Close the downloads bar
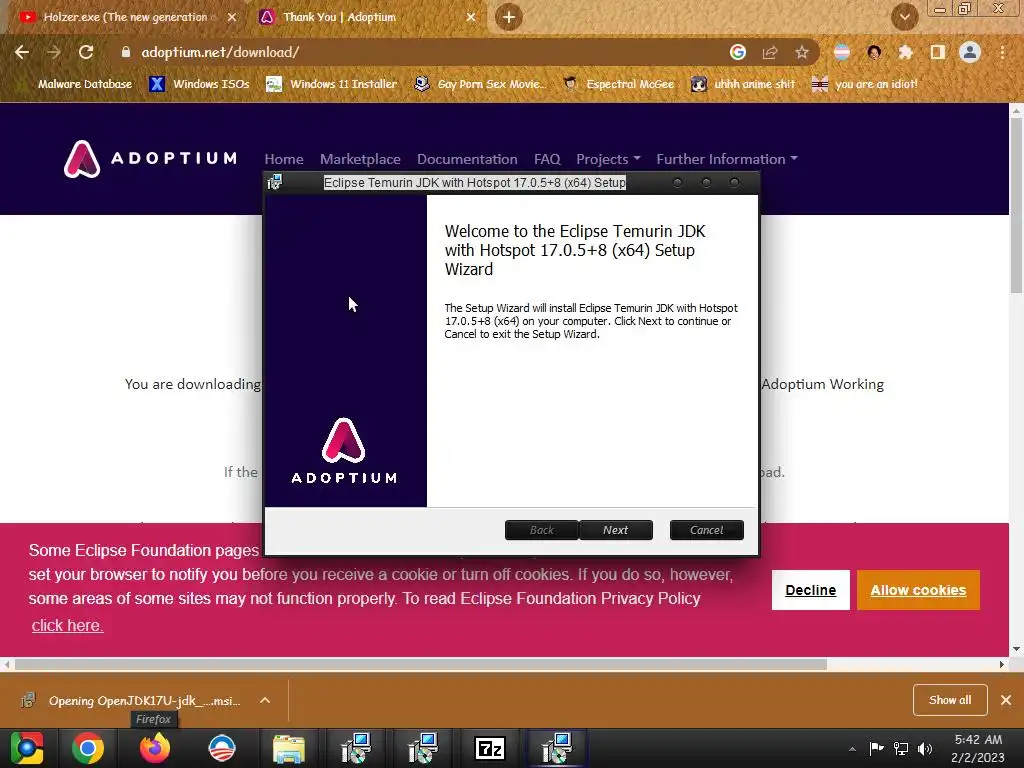Viewport: 1024px width, 768px height. [x=1006, y=700]
